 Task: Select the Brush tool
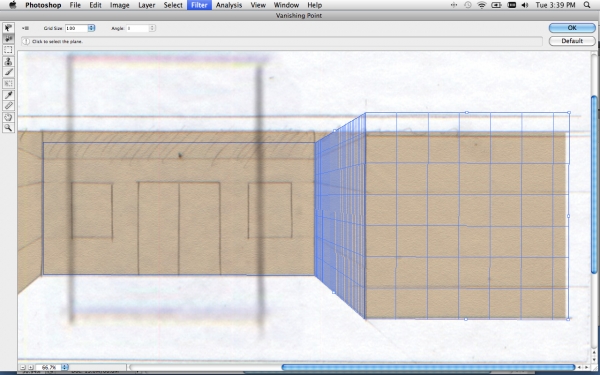pos(8,72)
